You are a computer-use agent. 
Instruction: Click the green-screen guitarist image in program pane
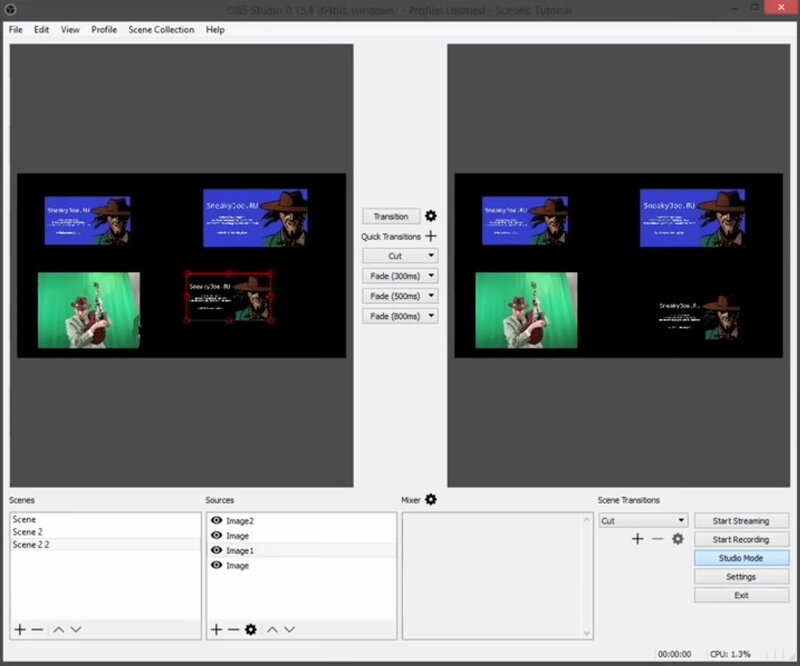pos(526,310)
